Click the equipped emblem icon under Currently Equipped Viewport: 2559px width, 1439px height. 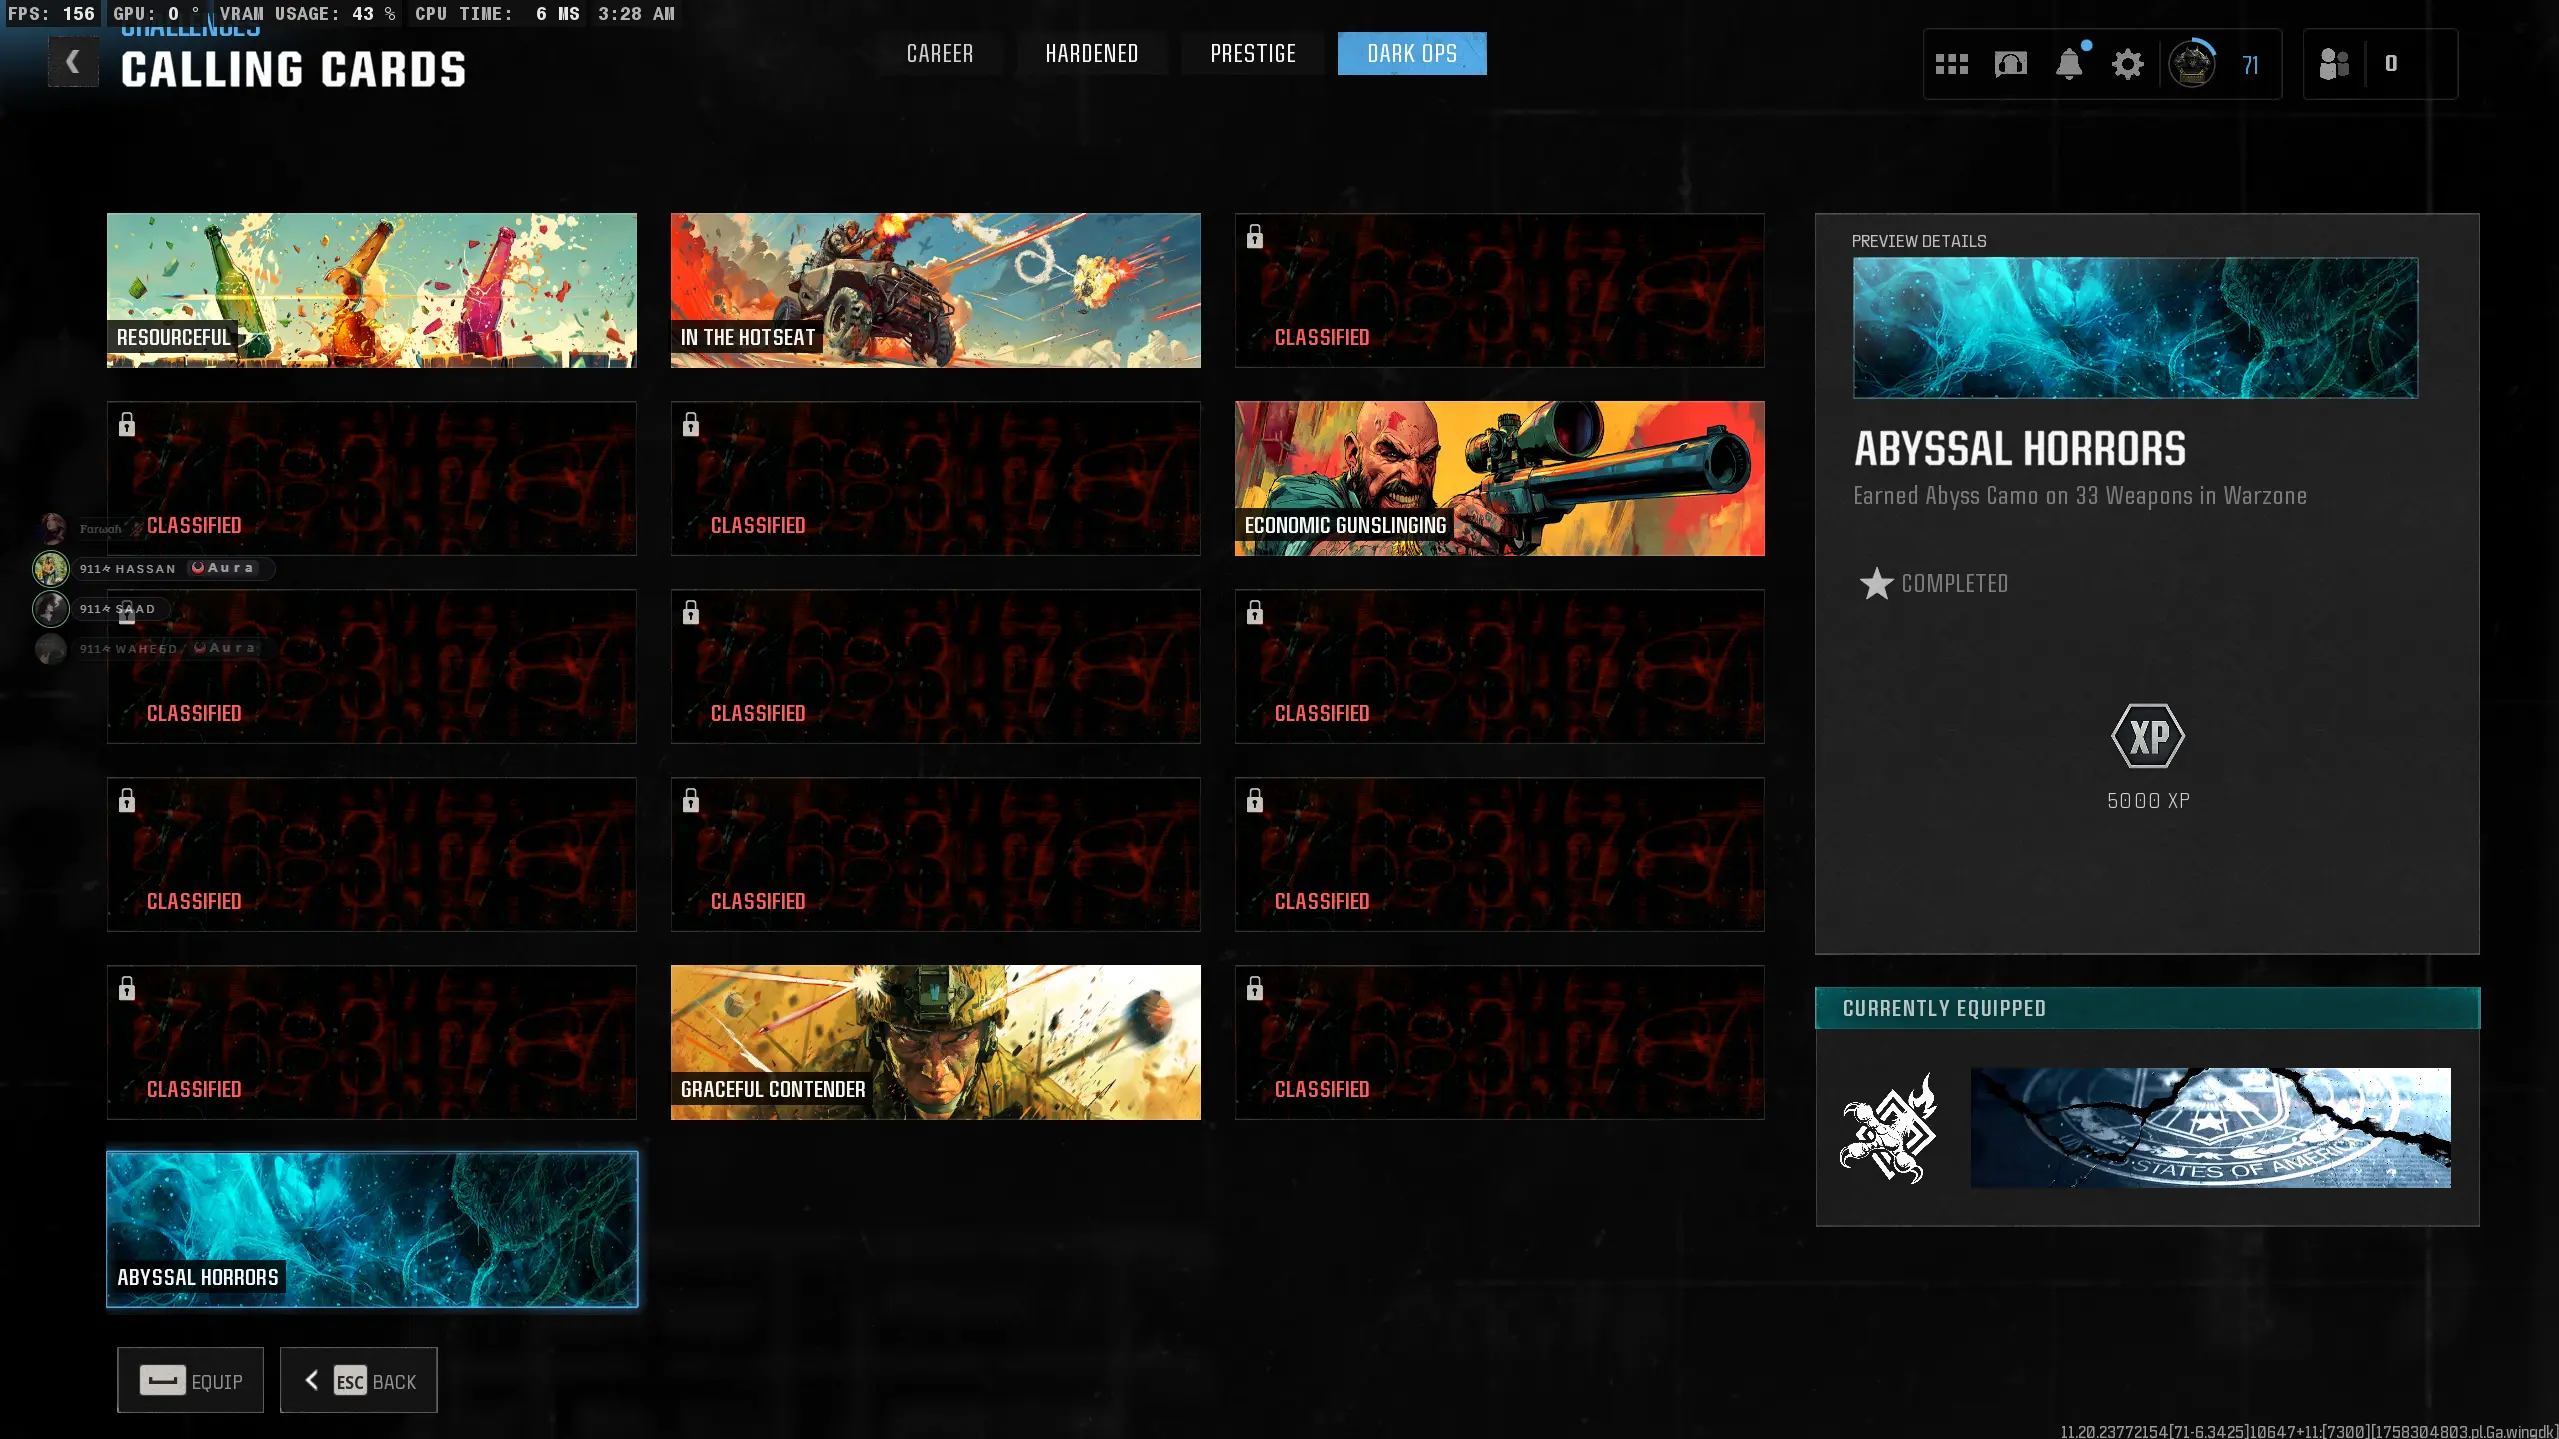pos(1889,1128)
